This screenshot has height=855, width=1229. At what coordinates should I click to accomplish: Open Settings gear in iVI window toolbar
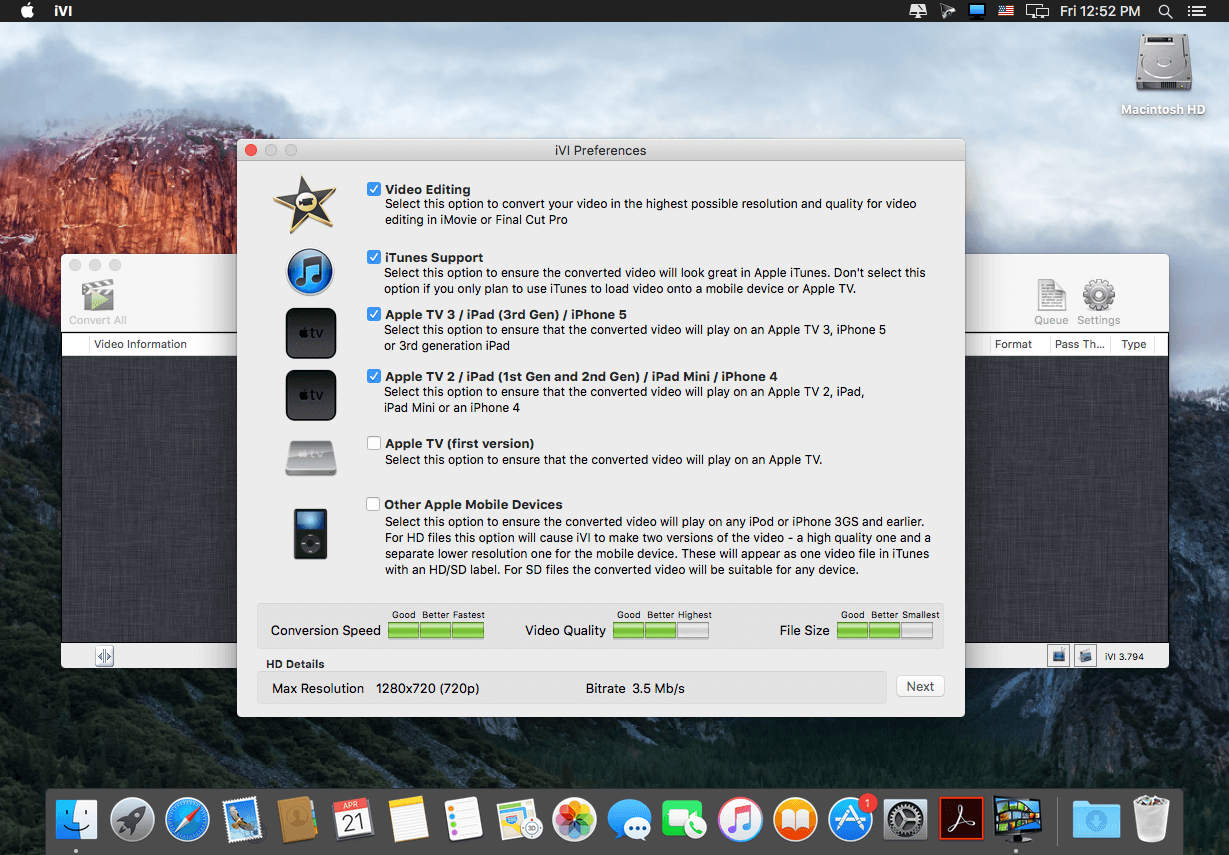(x=1098, y=302)
